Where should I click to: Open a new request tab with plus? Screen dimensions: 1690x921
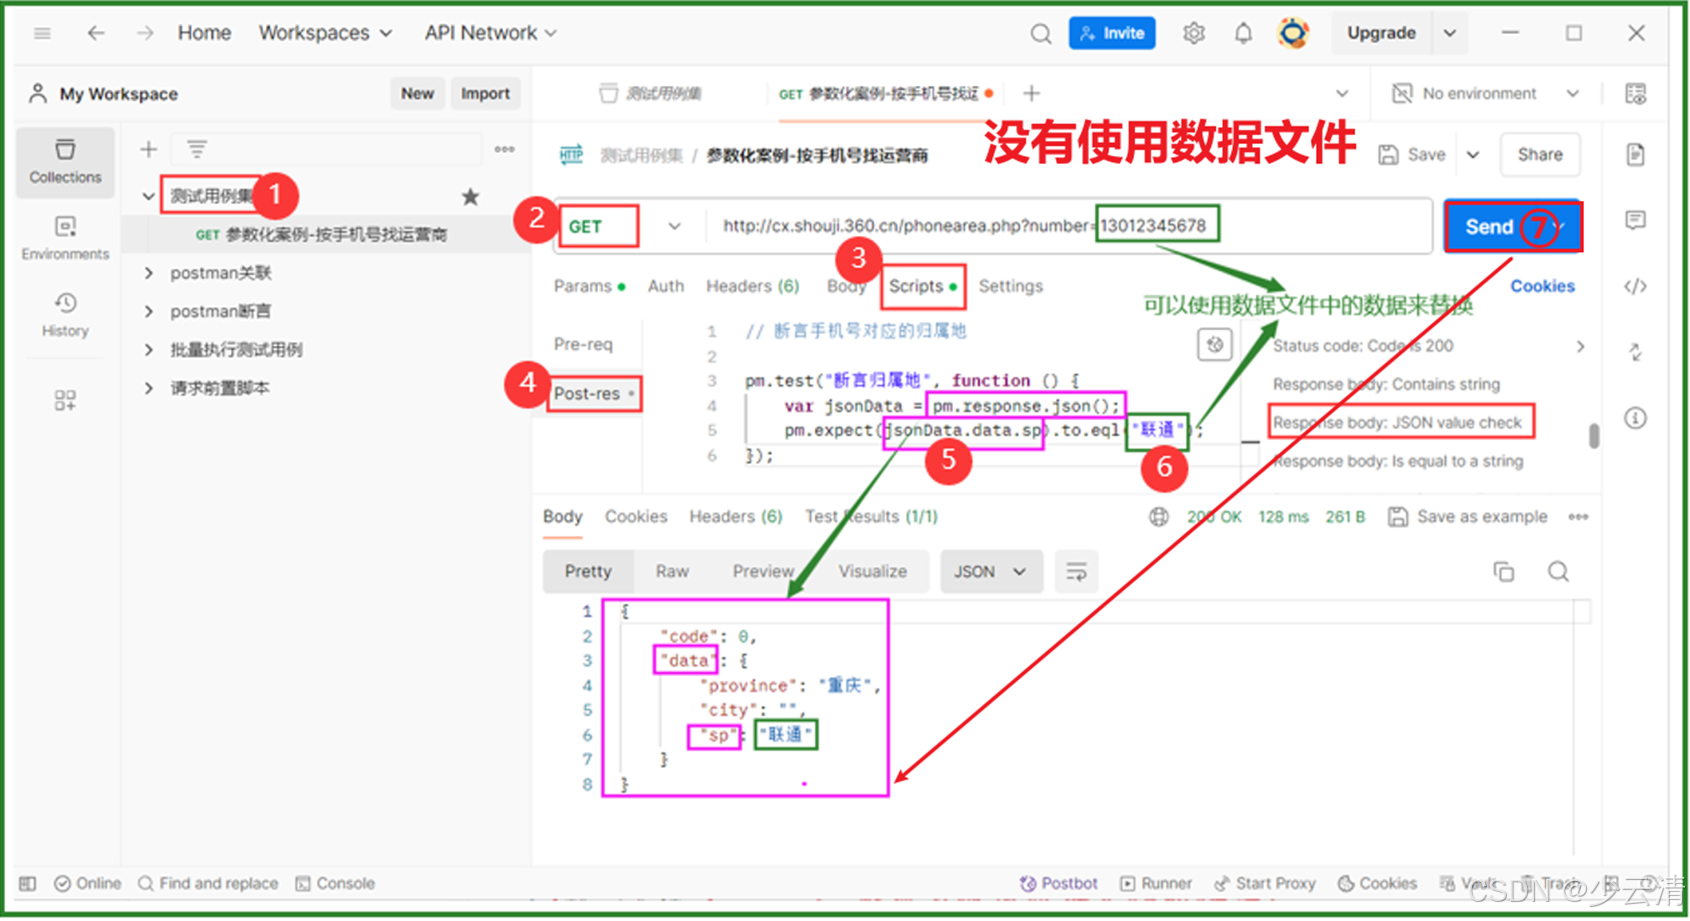[1031, 93]
